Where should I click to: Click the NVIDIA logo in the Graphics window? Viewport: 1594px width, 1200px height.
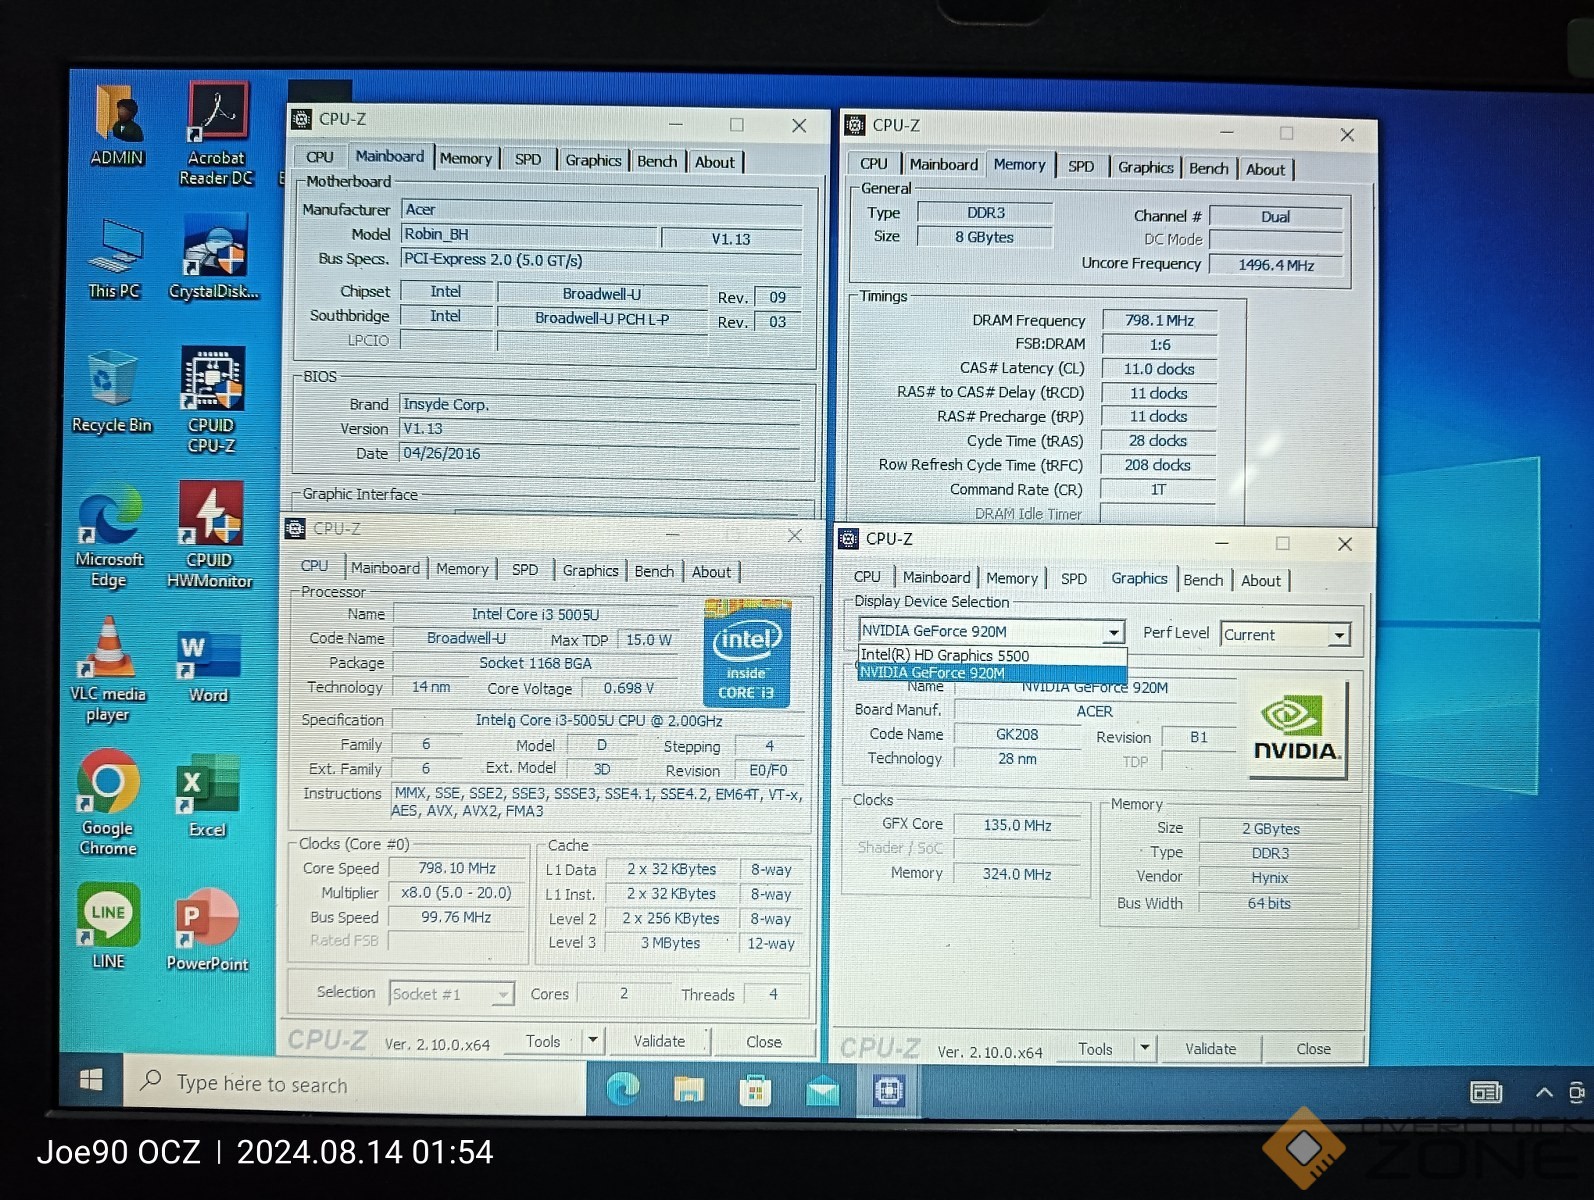[1296, 729]
